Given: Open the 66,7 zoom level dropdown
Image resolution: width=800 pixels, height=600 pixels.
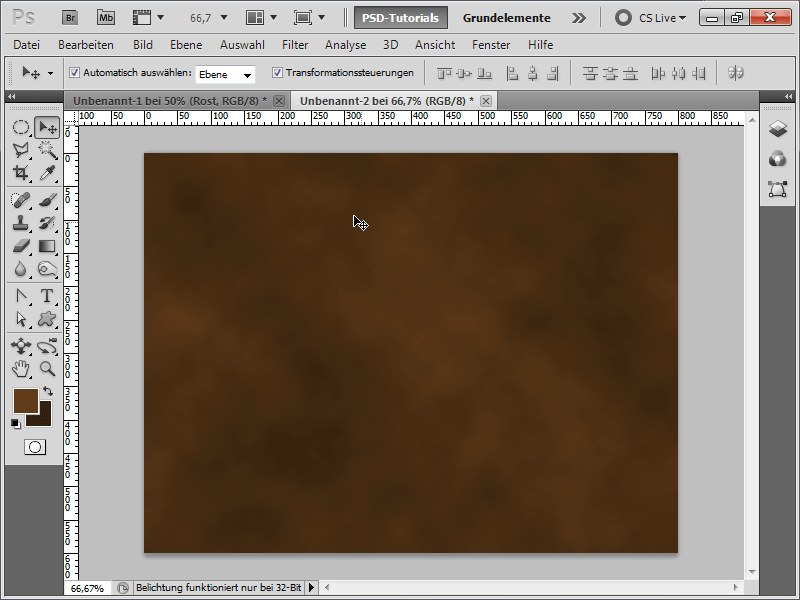Looking at the screenshot, I should [x=223, y=18].
